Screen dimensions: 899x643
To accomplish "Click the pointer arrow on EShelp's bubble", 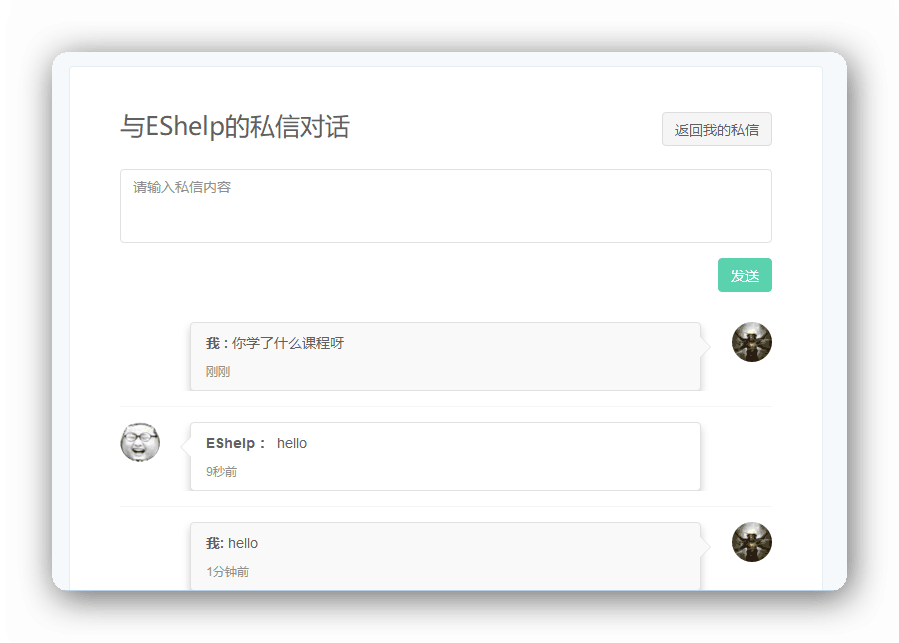I will coord(185,444).
